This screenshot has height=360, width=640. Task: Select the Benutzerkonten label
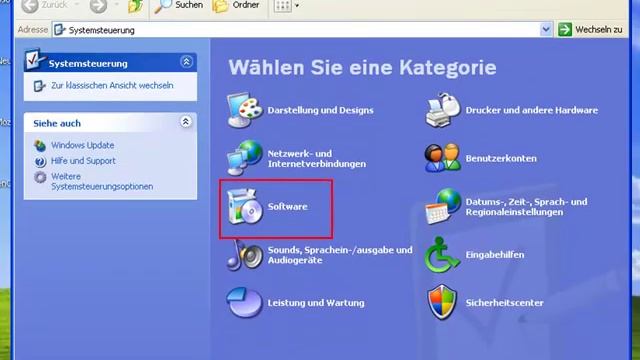pos(501,158)
